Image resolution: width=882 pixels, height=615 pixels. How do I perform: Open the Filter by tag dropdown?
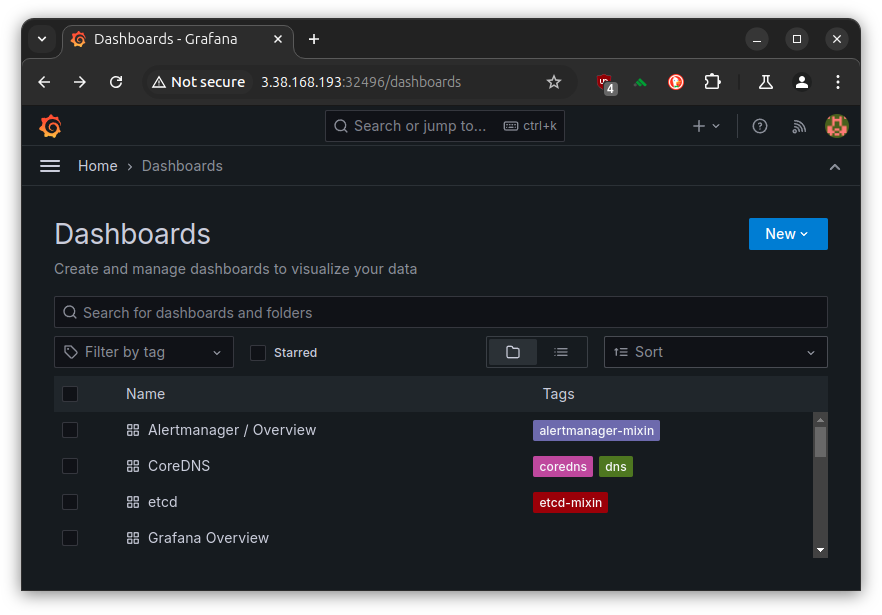143,352
